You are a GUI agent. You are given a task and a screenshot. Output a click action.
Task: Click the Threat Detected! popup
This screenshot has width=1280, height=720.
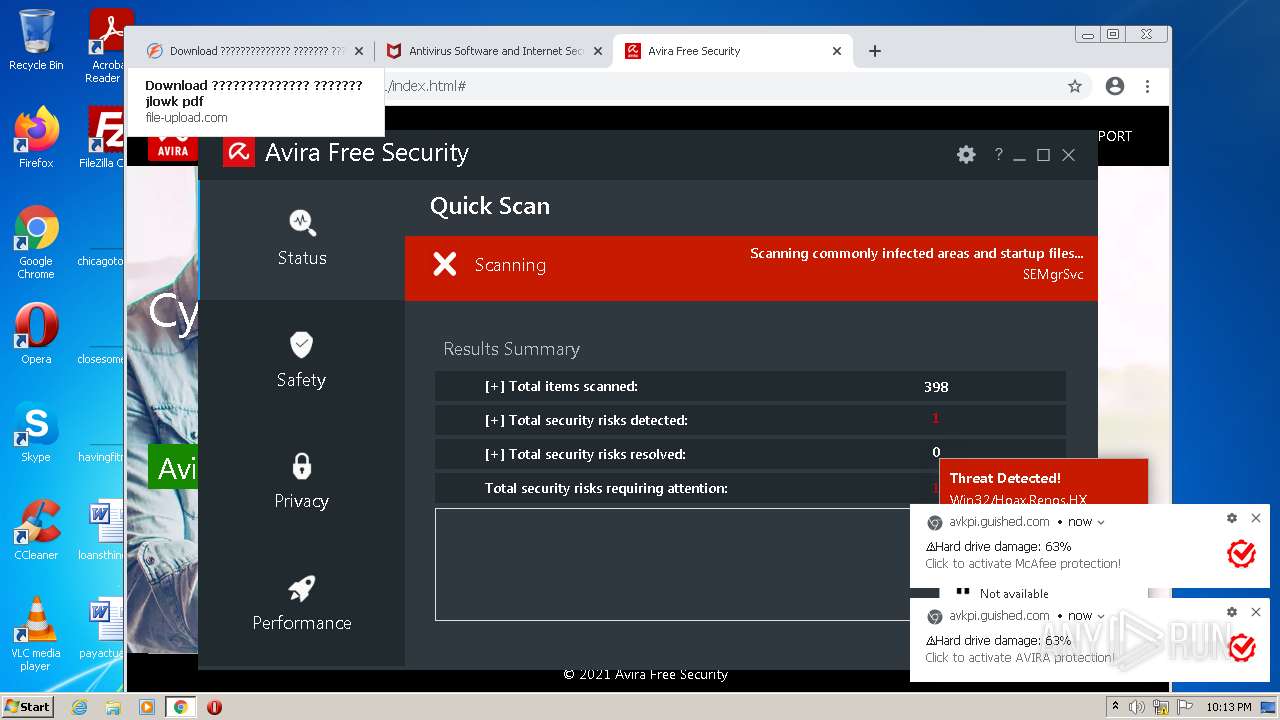click(1043, 482)
